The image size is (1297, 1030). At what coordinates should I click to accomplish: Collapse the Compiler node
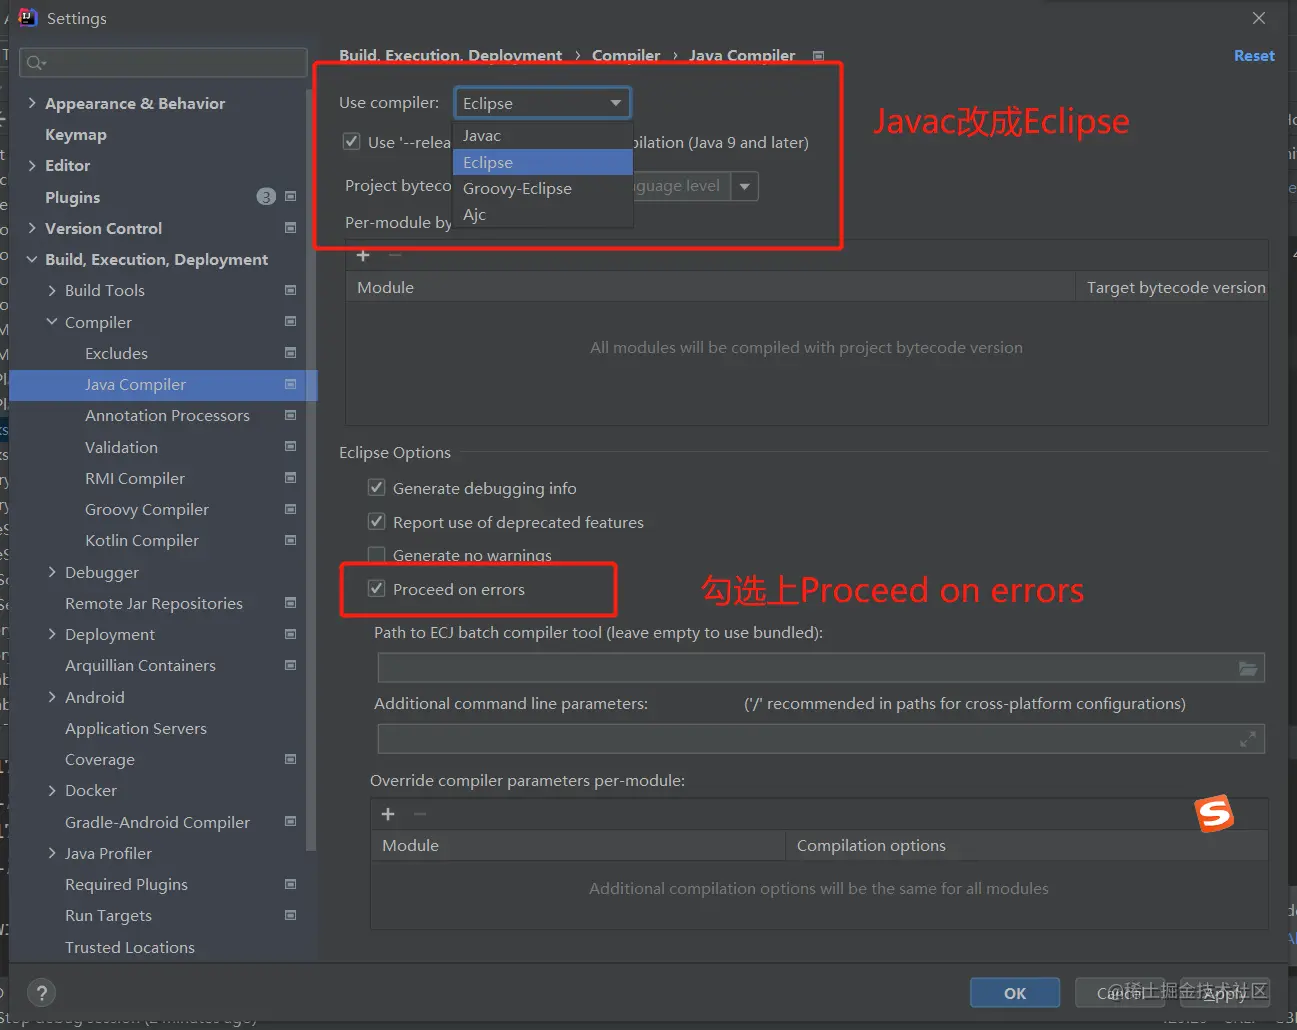pos(52,322)
